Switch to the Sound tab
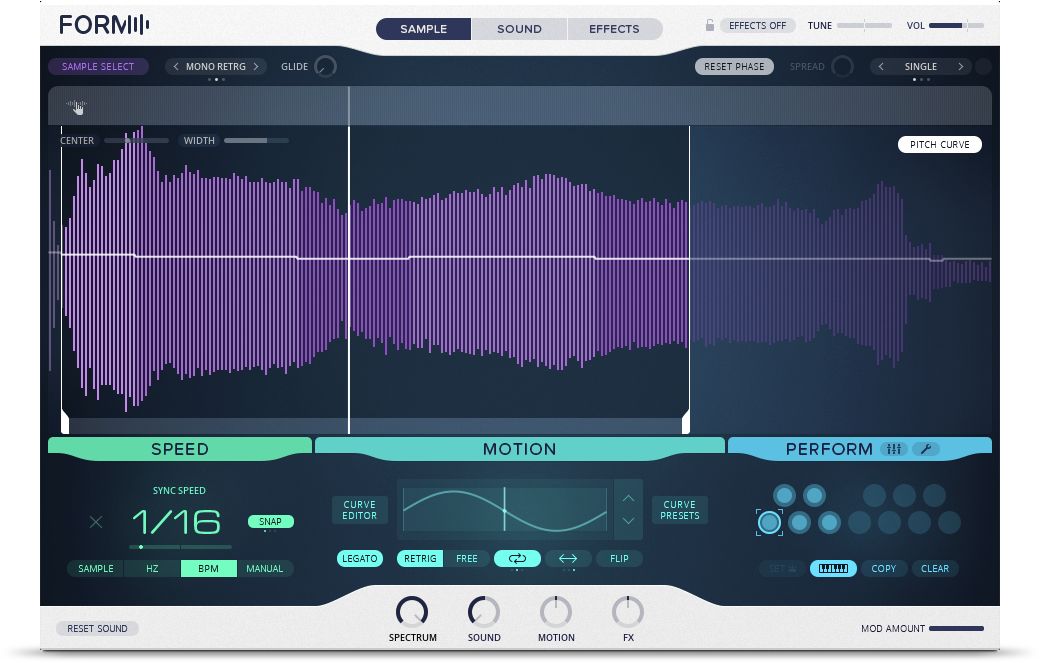Viewport: 1040px width, 663px height. (x=519, y=29)
